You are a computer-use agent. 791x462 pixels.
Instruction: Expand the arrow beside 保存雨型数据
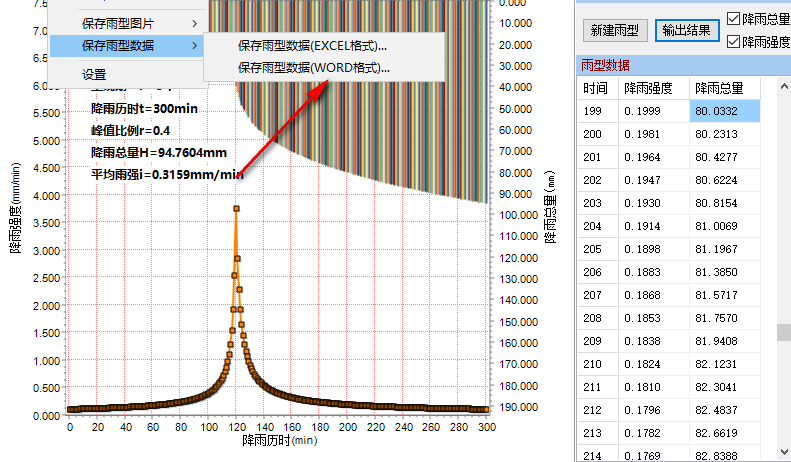point(194,46)
